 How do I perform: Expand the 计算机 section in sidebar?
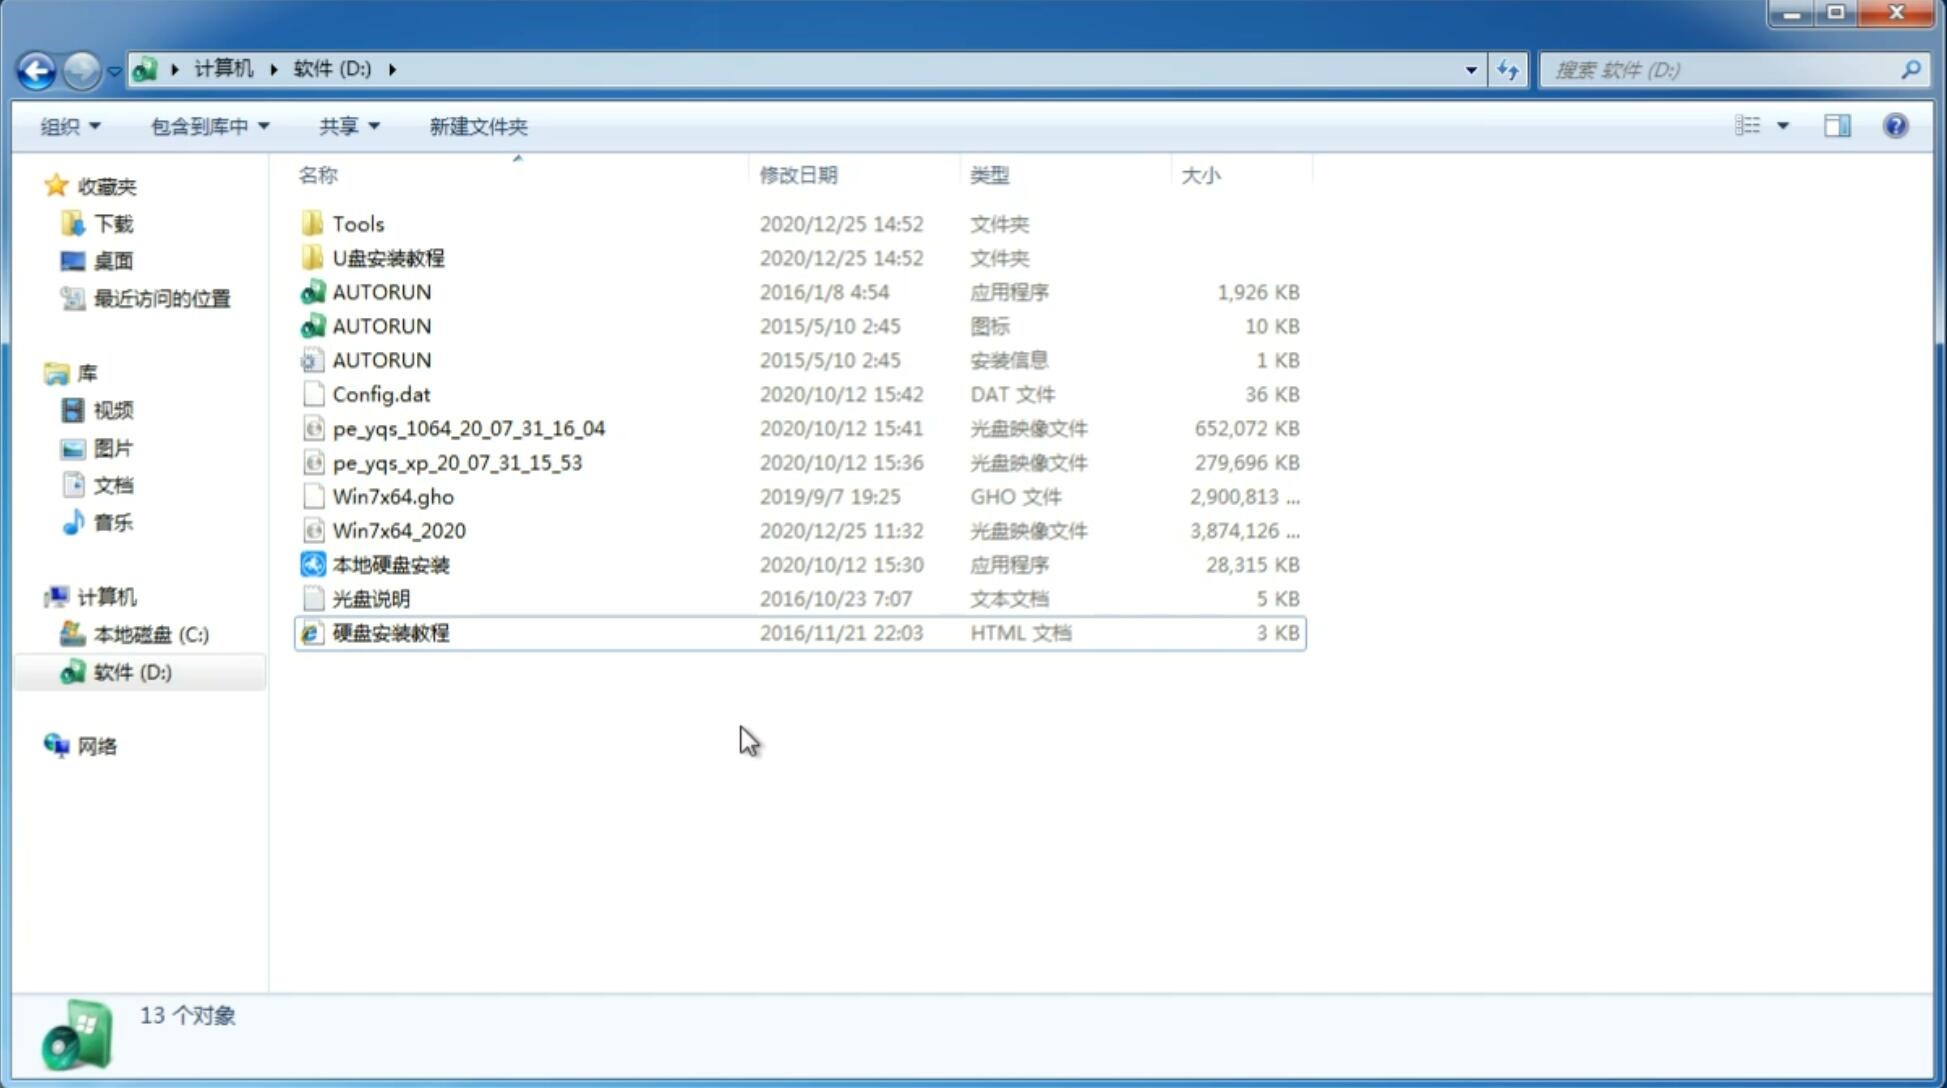[36, 596]
